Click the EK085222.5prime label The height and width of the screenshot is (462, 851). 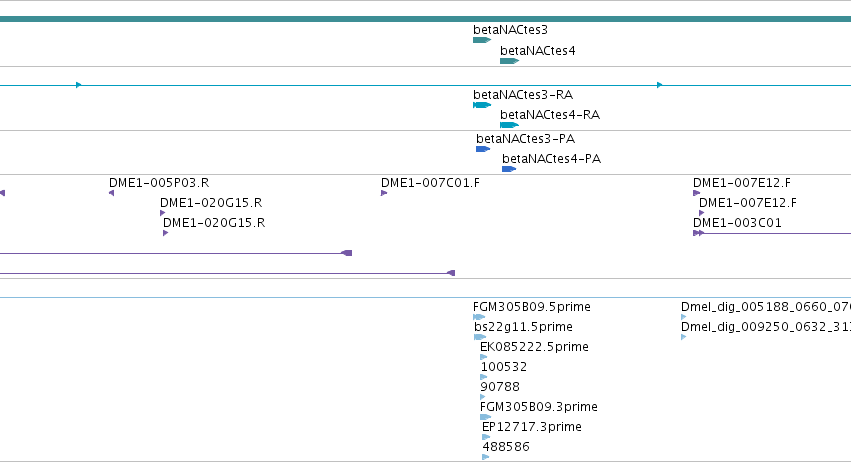click(x=534, y=347)
